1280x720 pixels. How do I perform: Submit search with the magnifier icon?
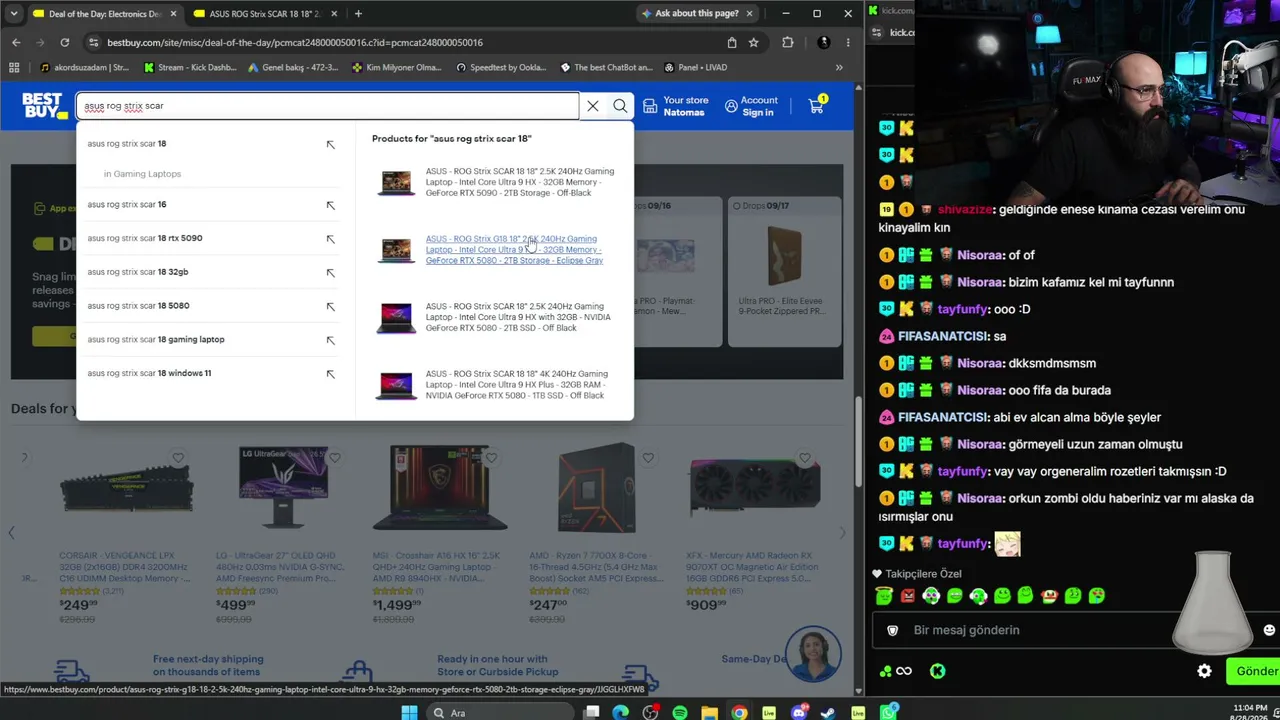620,106
